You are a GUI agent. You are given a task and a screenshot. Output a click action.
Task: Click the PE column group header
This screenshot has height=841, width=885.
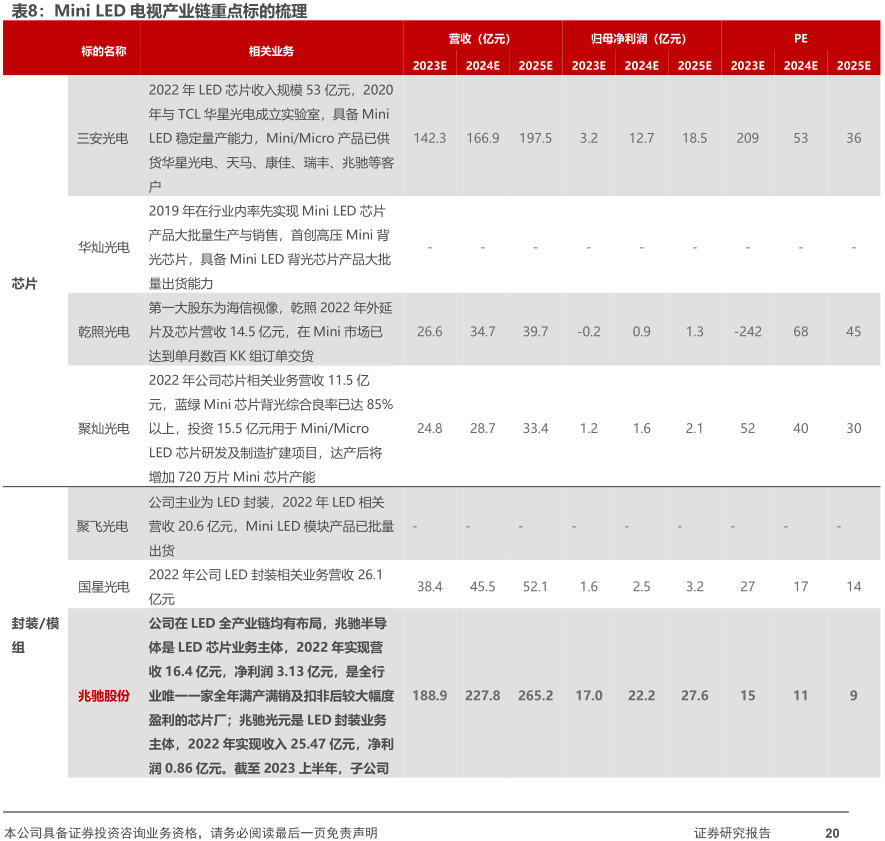pos(800,38)
